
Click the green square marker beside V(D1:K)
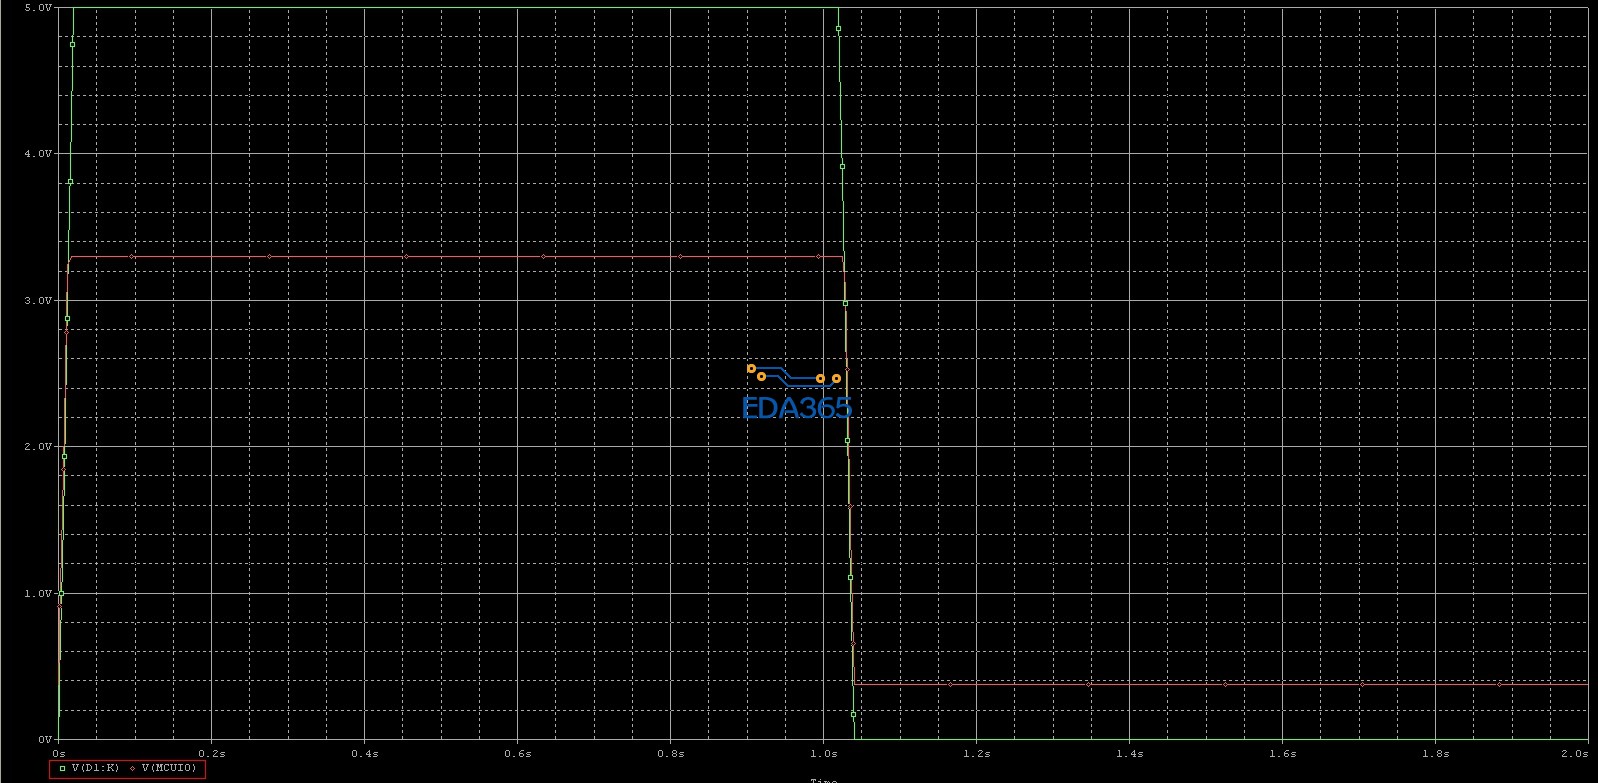(x=62, y=768)
